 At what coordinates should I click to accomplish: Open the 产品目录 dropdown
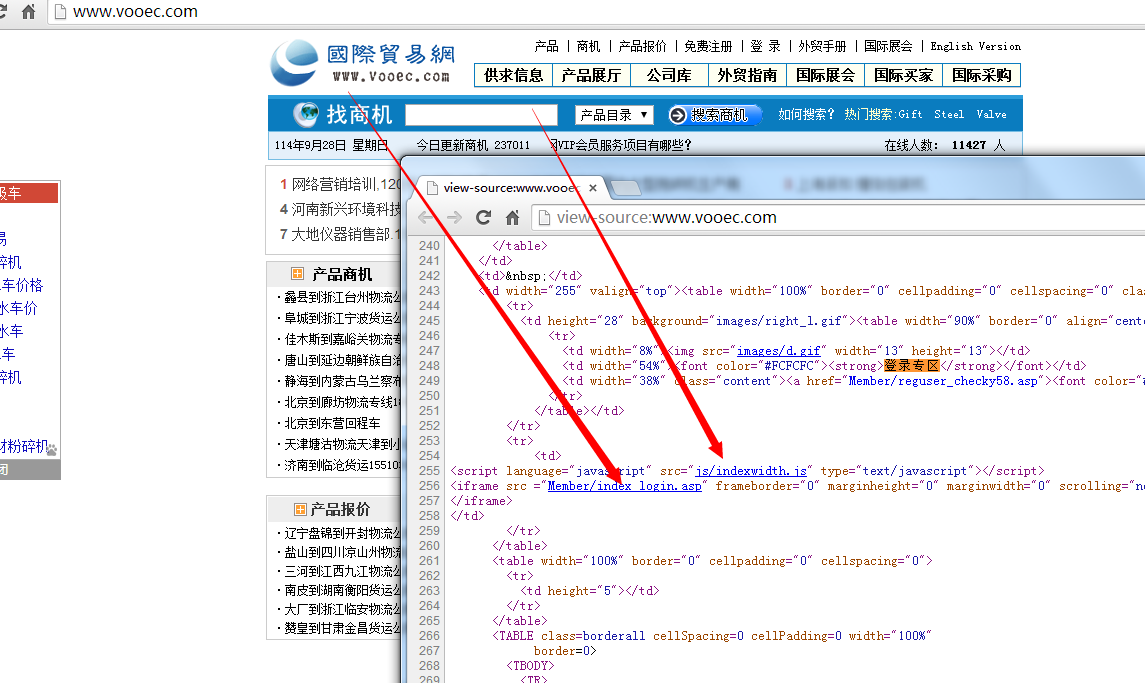point(614,115)
